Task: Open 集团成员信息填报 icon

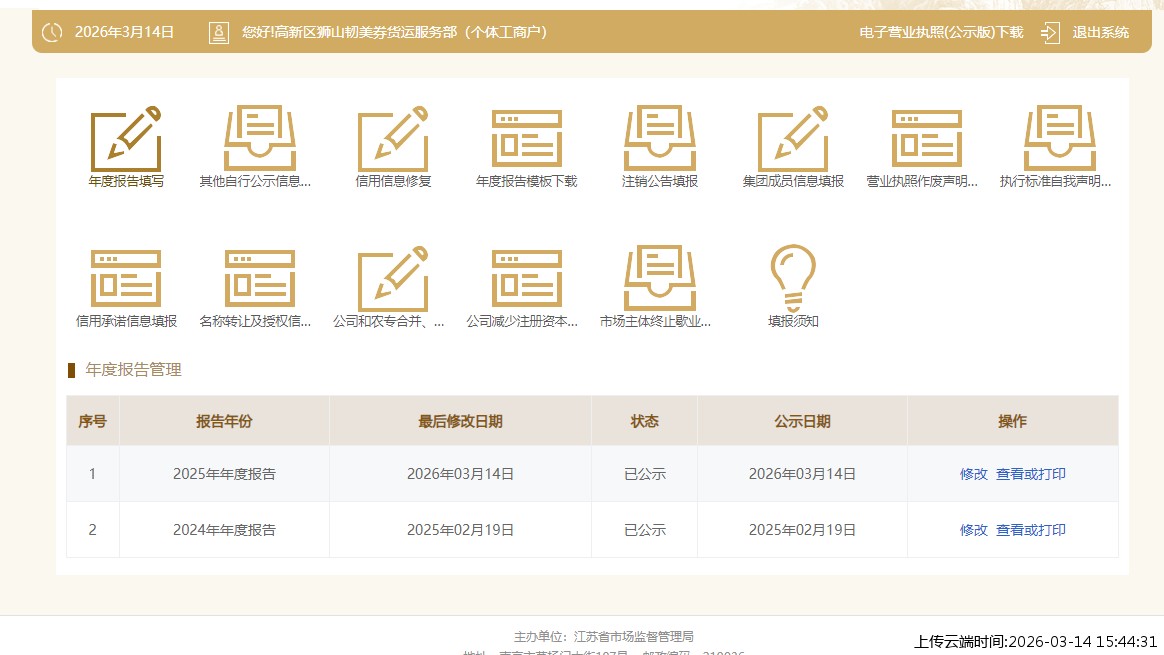Action: (793, 139)
